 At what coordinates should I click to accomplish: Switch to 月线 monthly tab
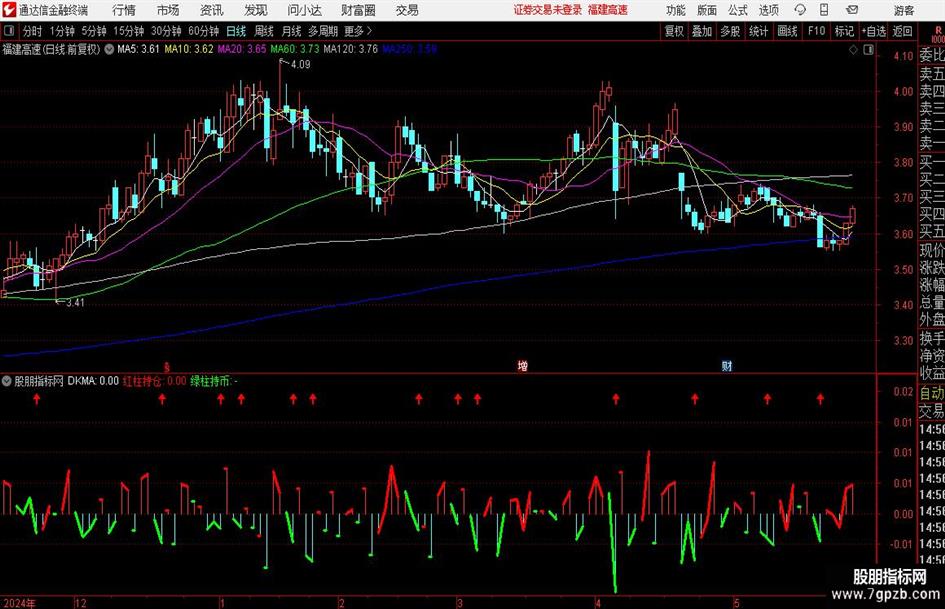click(291, 31)
